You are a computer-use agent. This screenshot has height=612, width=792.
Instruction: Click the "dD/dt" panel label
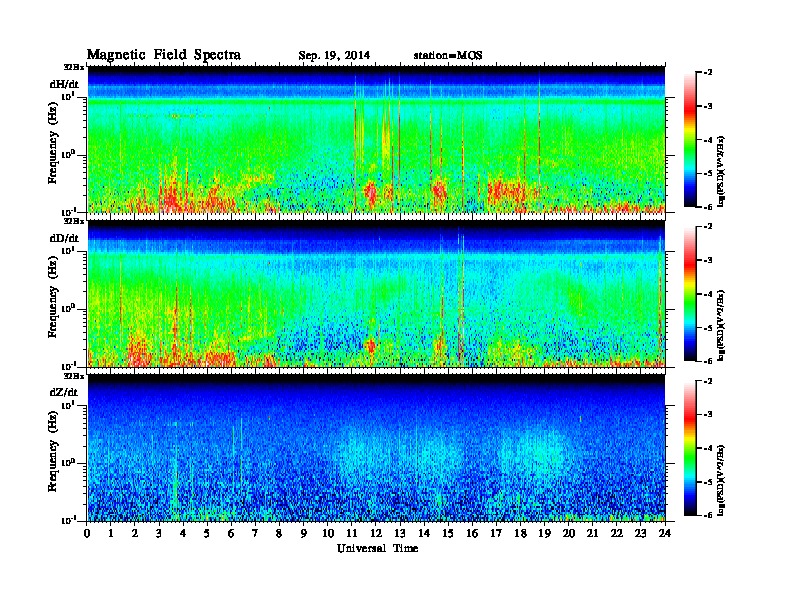(x=64, y=238)
